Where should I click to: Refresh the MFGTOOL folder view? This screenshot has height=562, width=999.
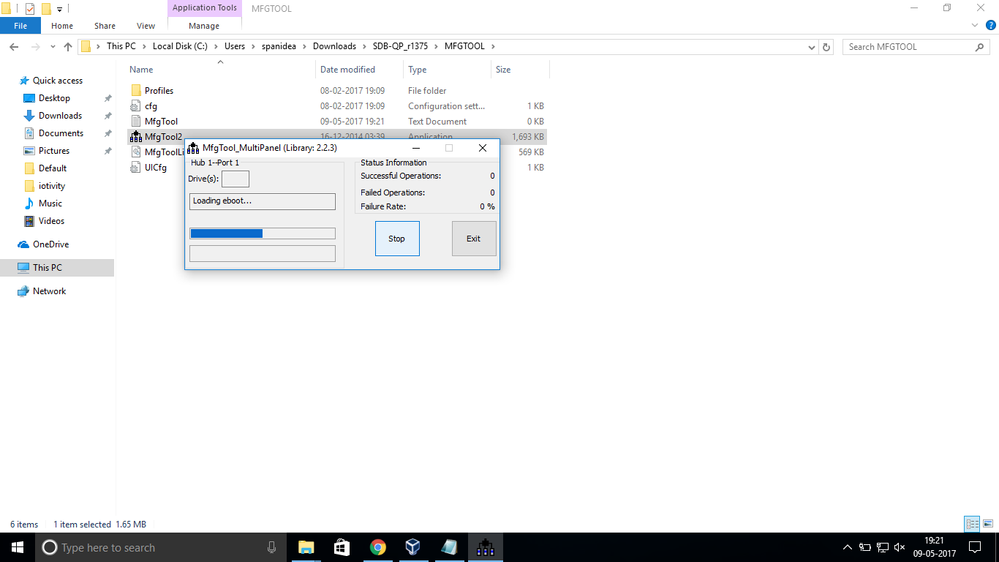[x=826, y=47]
